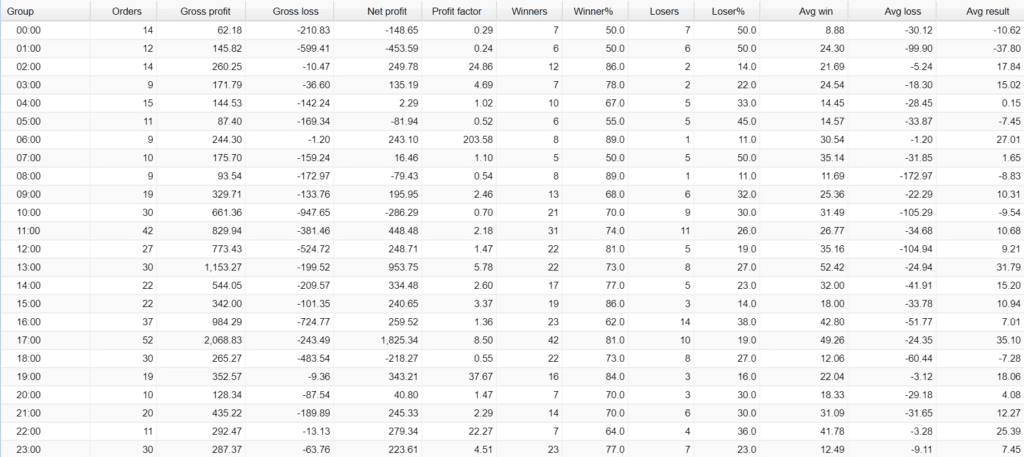Select the 03:00 group row
Screen dimensions: 1024x457
pyautogui.click(x=512, y=85)
